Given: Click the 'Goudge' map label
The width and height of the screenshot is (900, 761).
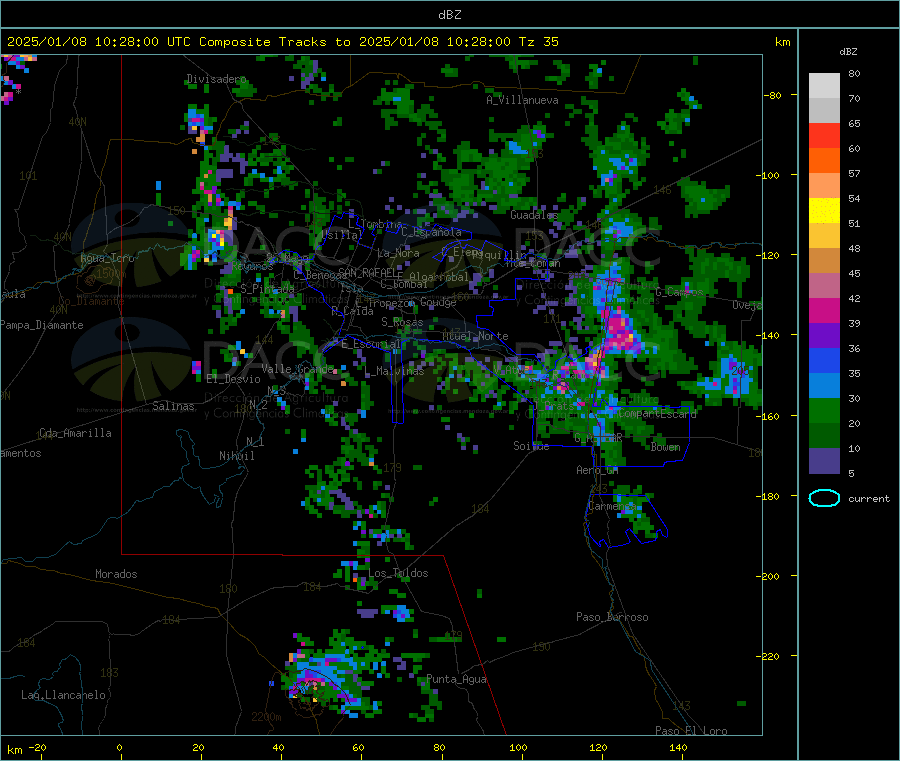Looking at the screenshot, I should click(438, 302).
